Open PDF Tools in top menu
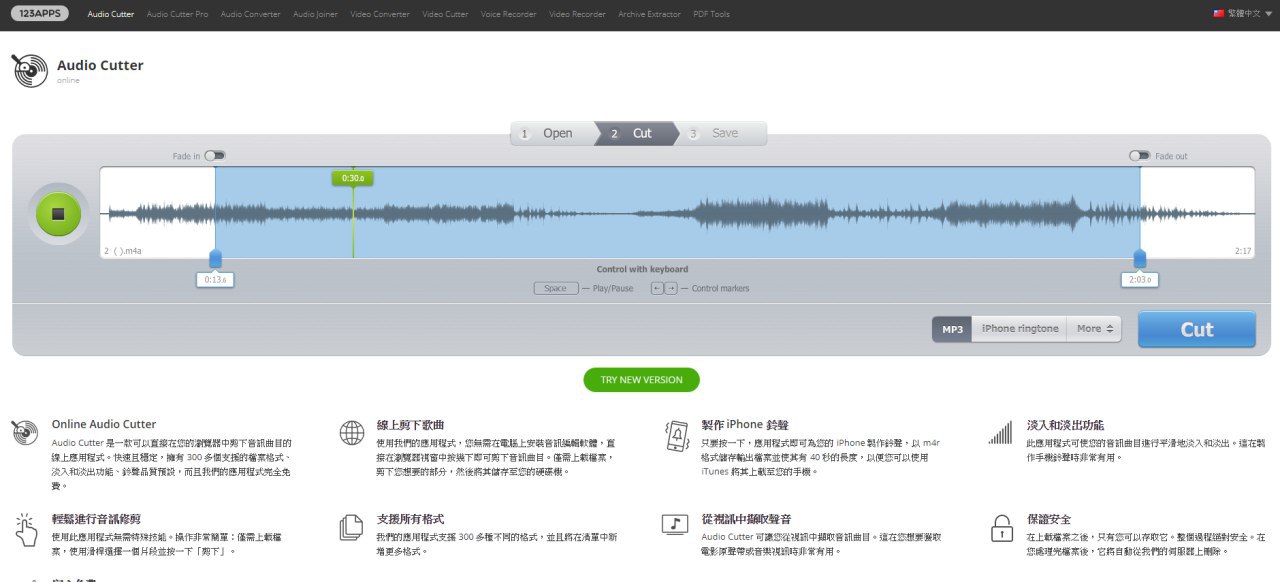The image size is (1280, 582). (x=711, y=14)
